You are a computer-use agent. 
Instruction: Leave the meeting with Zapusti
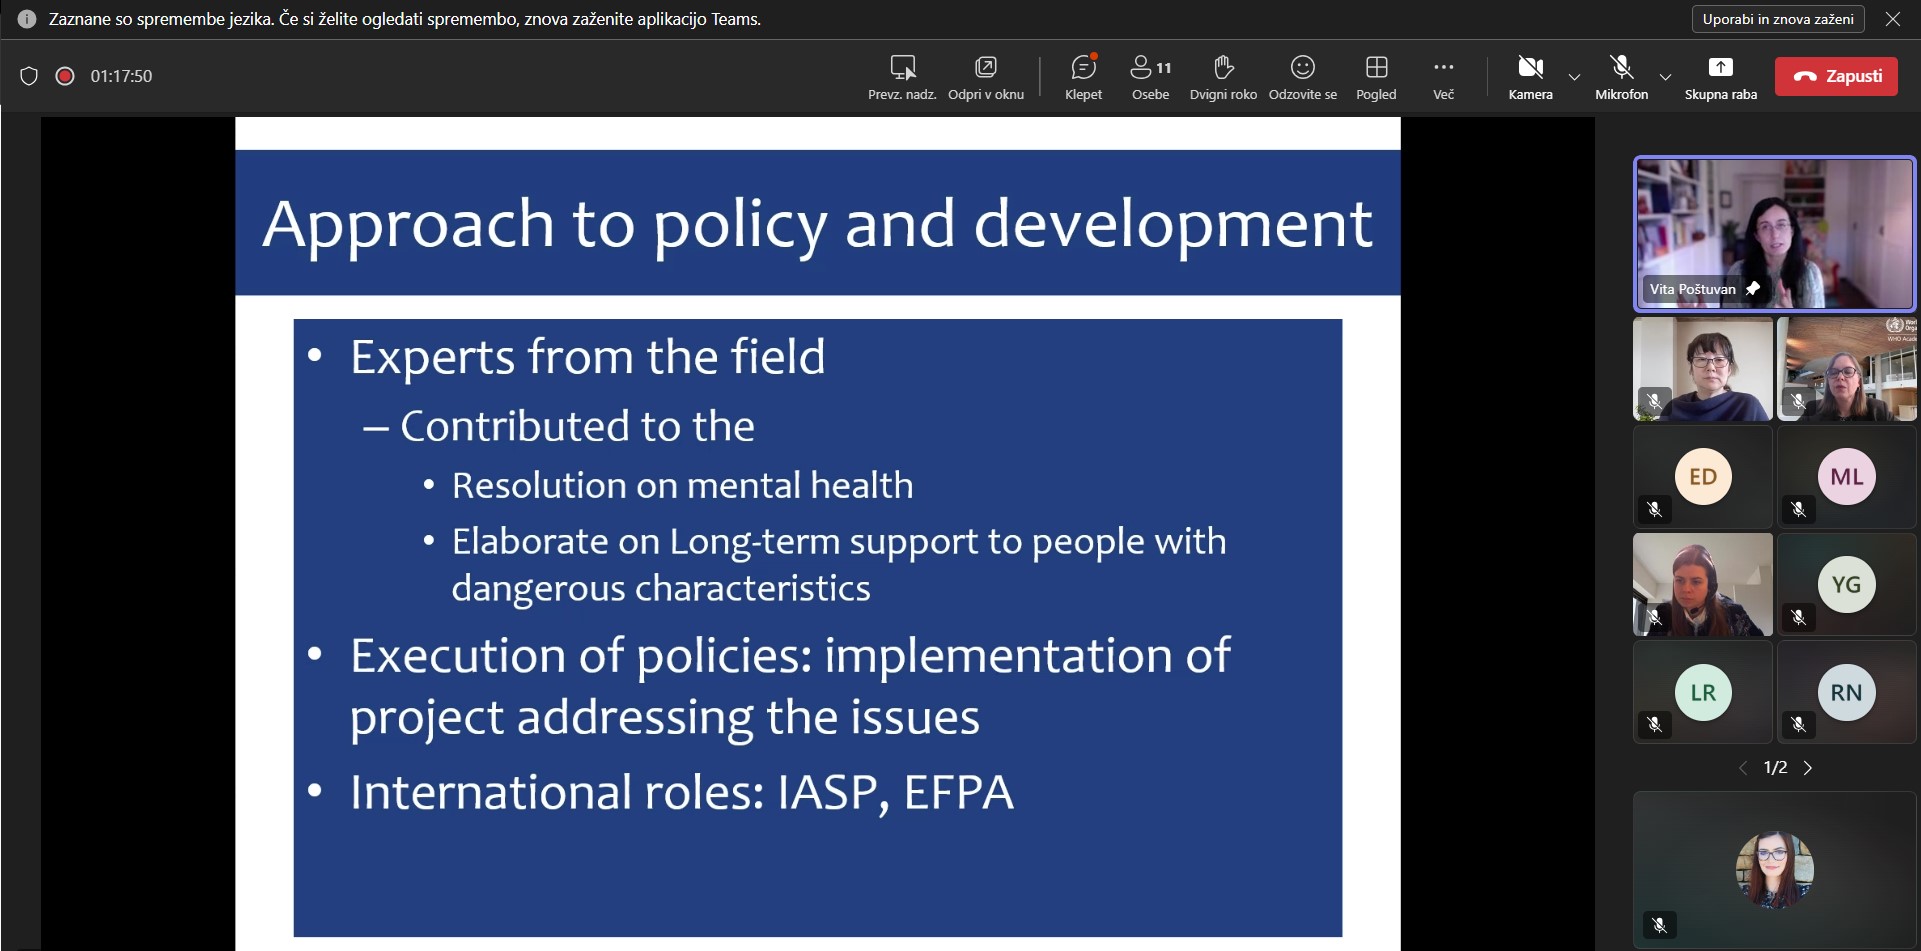pos(1836,76)
